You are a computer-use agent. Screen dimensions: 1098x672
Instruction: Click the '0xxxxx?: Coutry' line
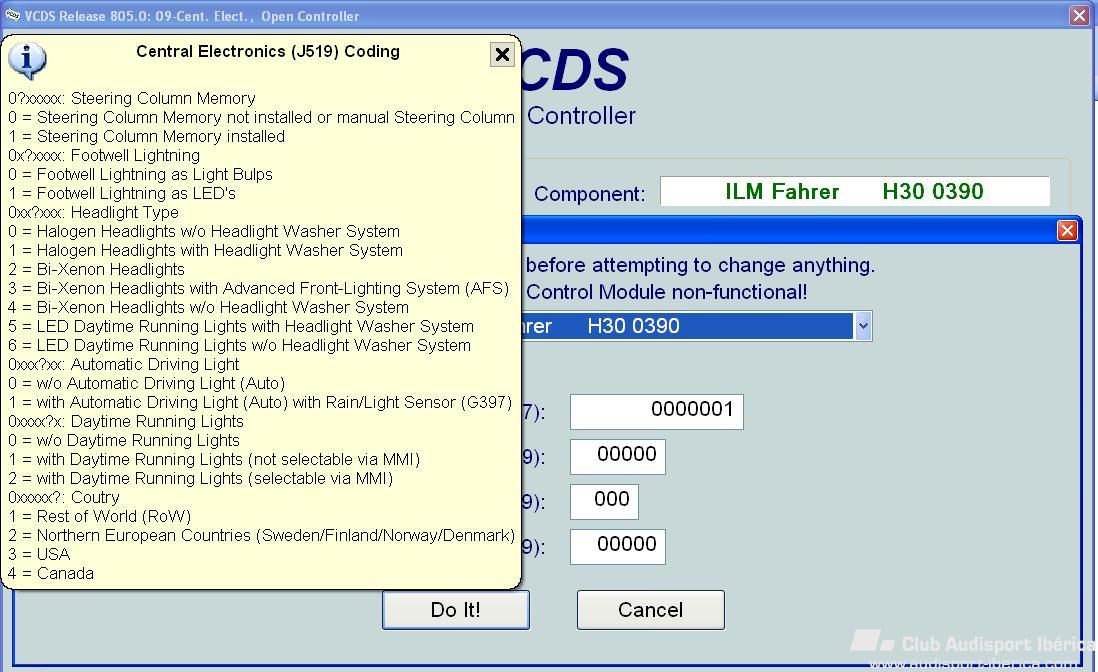pos(64,497)
